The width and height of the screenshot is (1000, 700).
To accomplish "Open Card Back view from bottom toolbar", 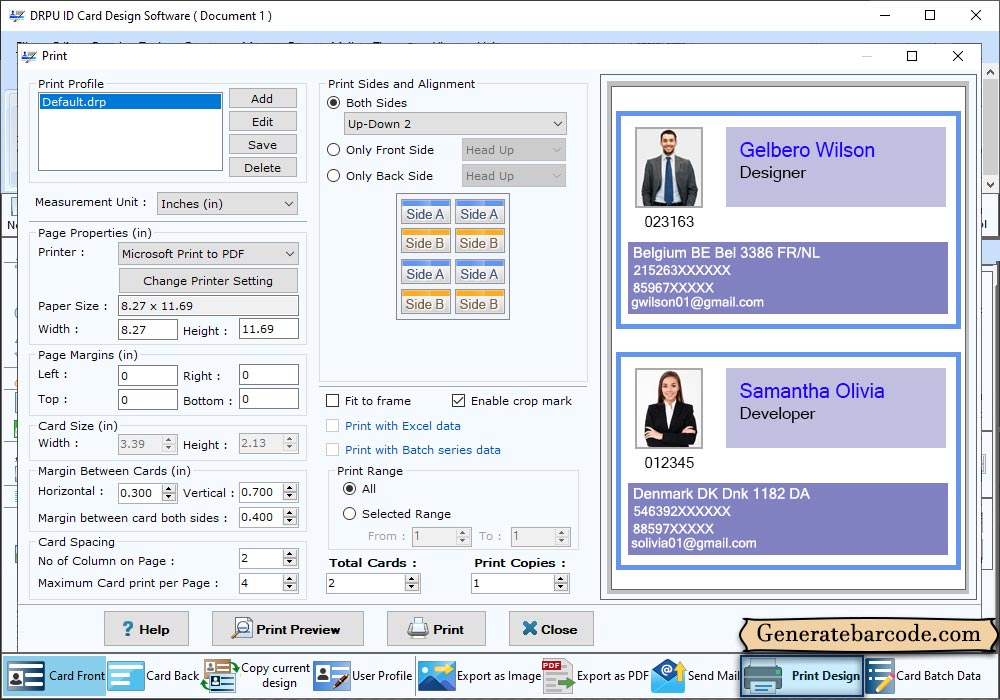I will (x=154, y=676).
